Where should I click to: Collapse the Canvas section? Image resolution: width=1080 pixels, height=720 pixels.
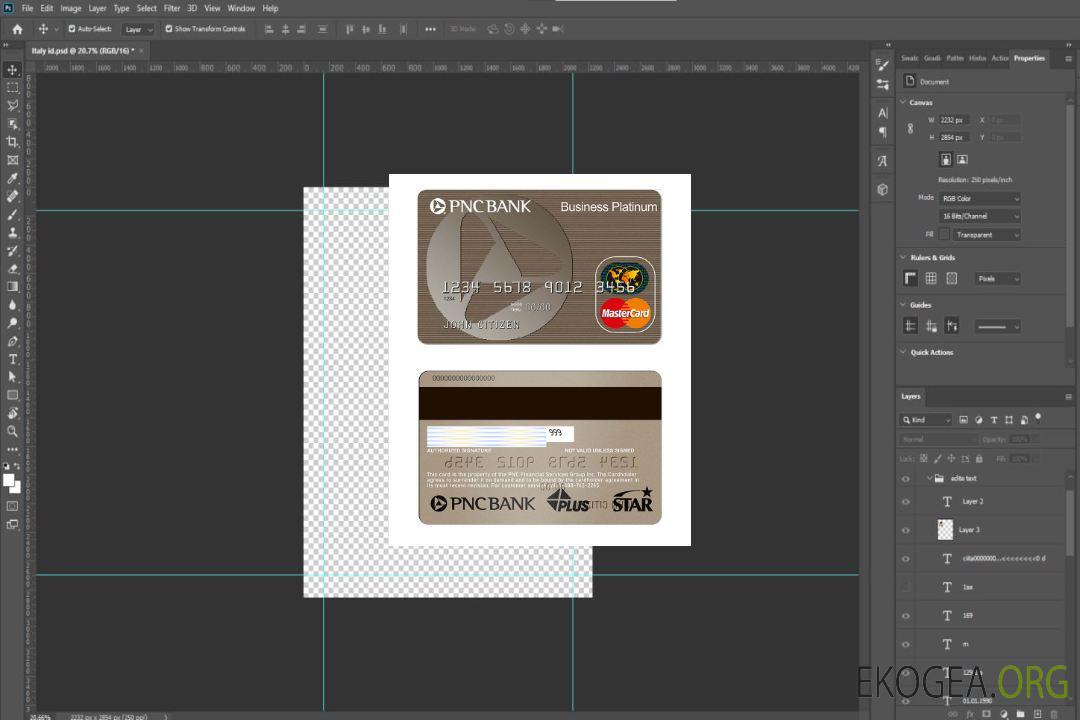pos(903,102)
